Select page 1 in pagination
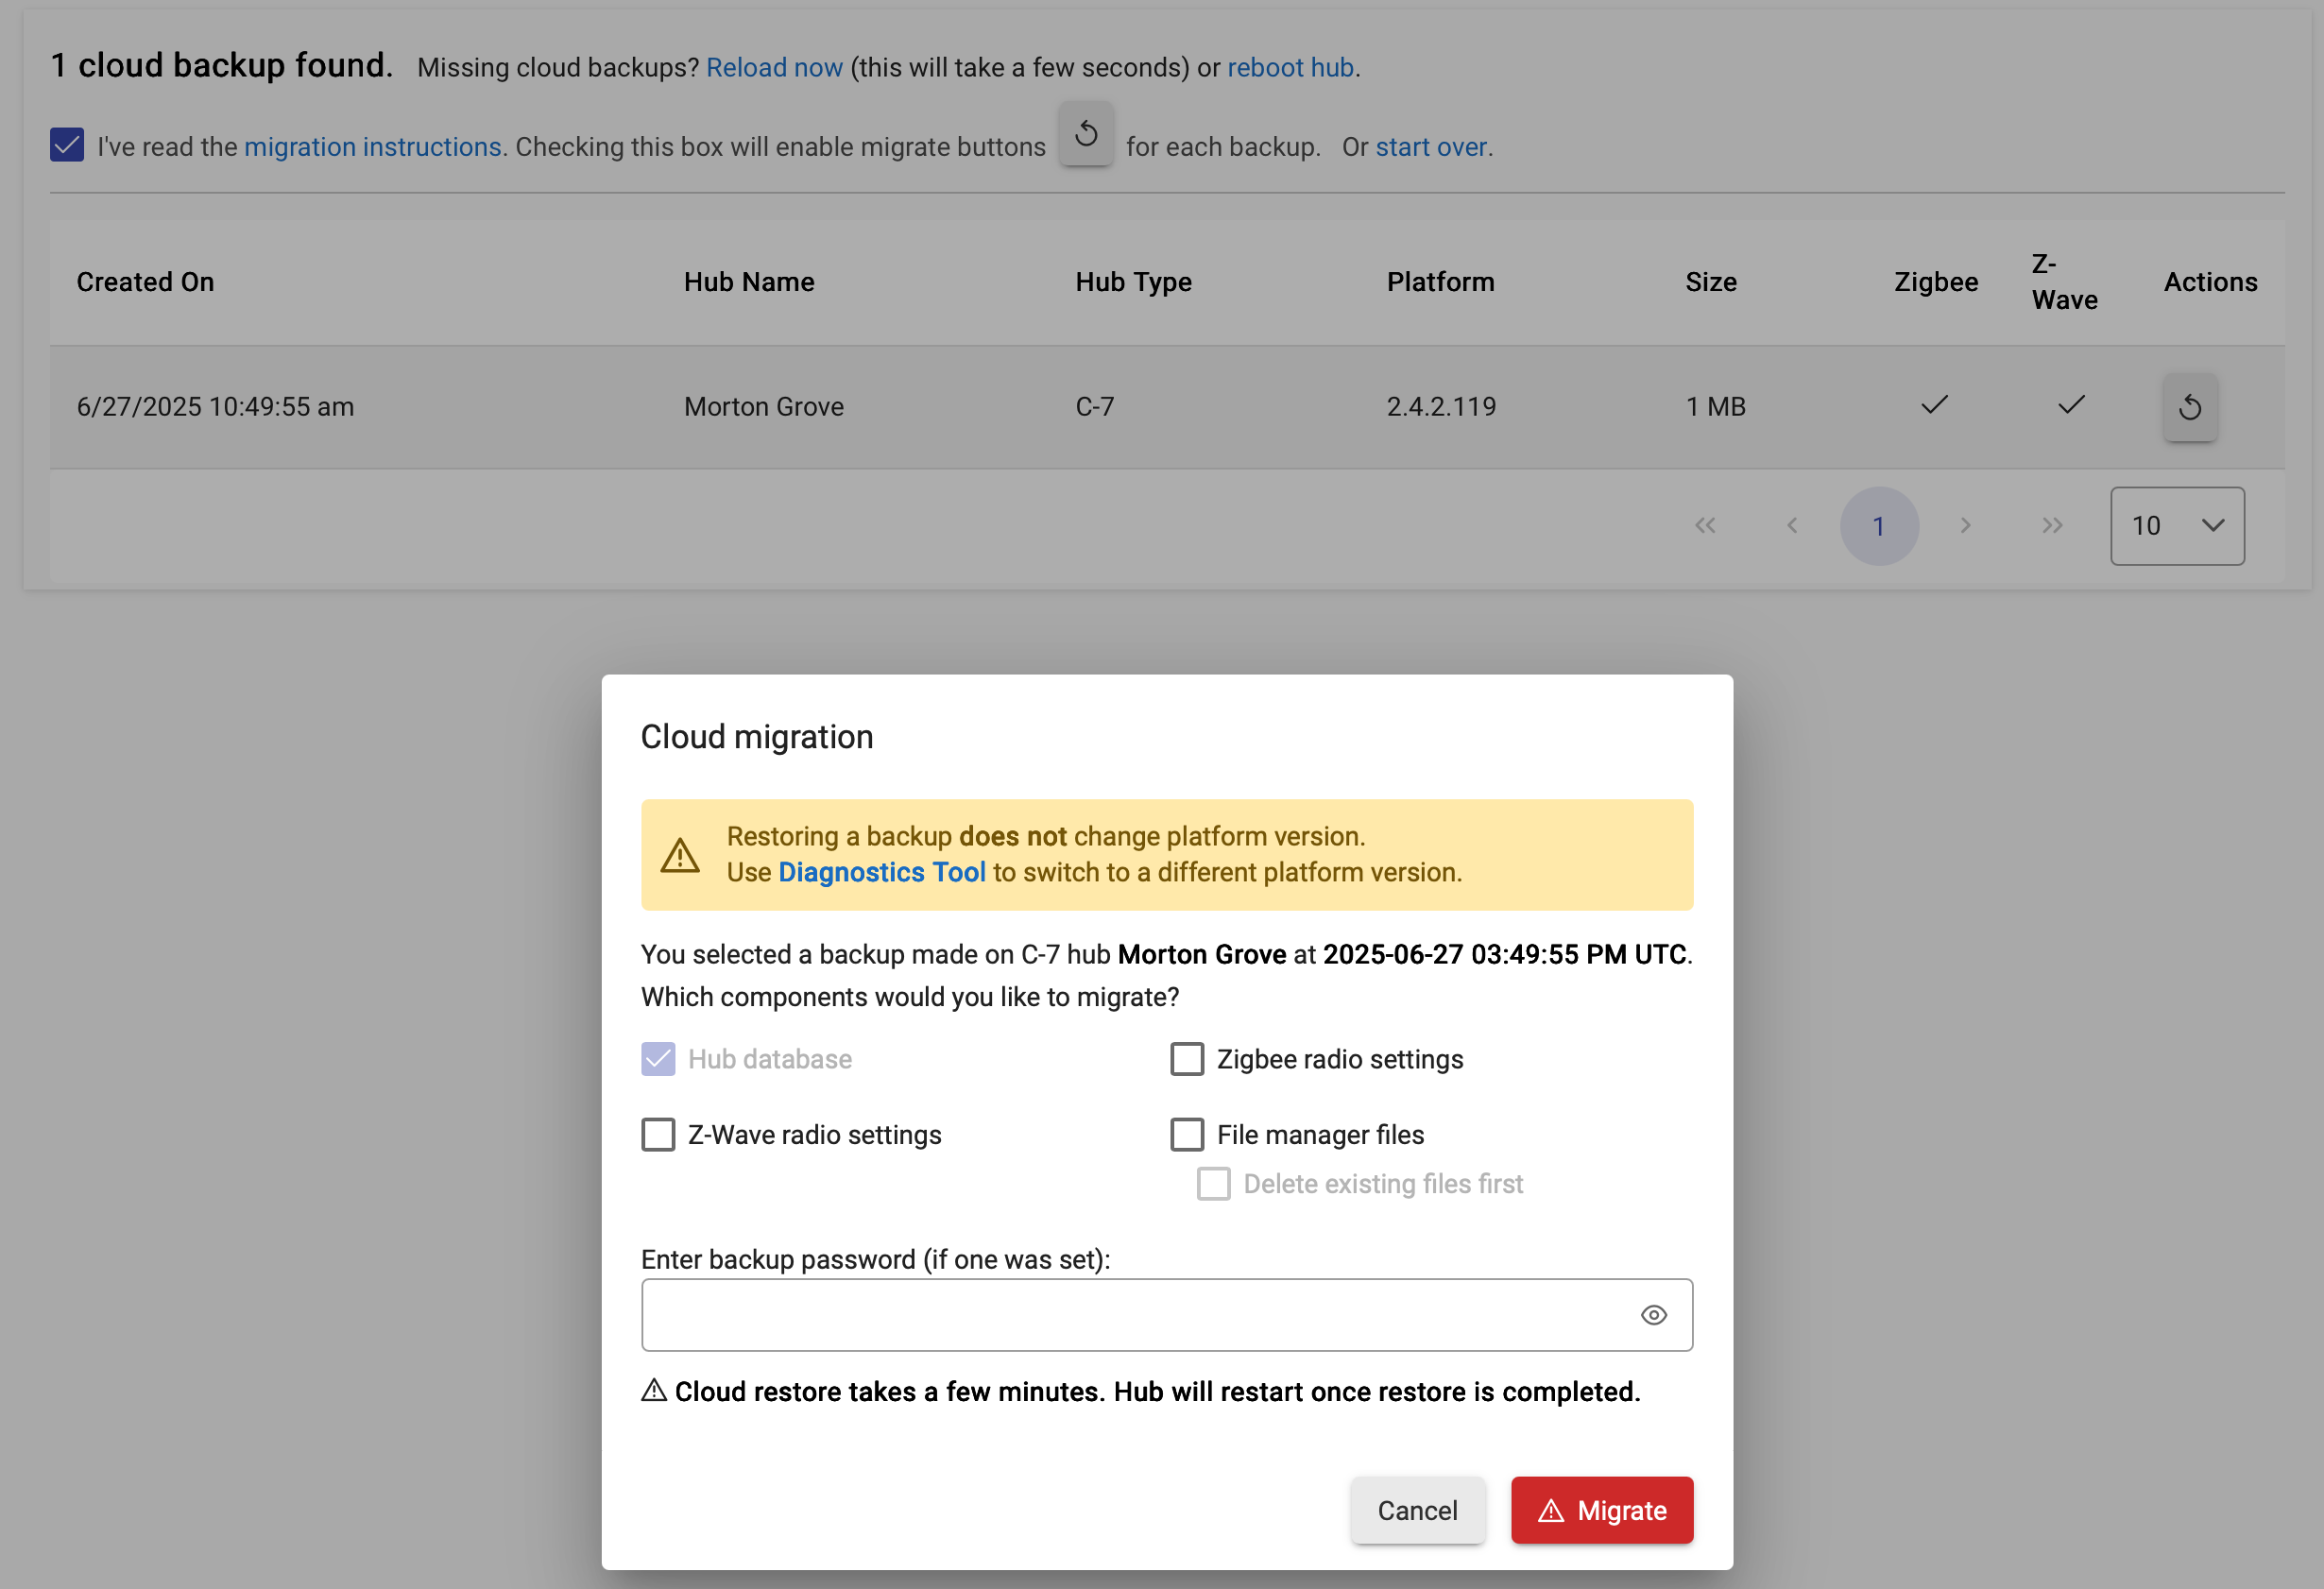The width and height of the screenshot is (2324, 1589). (x=1879, y=526)
